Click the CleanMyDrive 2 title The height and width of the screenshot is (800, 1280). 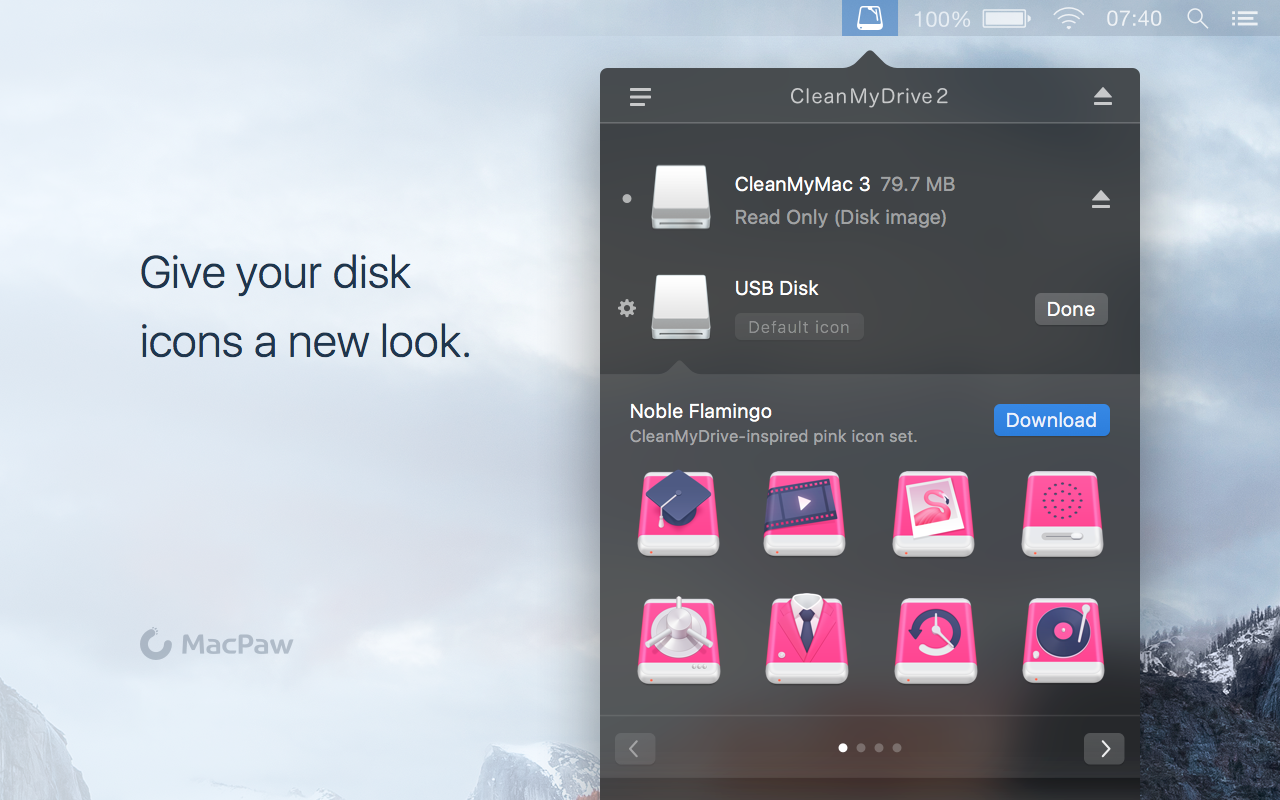pyautogui.click(x=869, y=96)
